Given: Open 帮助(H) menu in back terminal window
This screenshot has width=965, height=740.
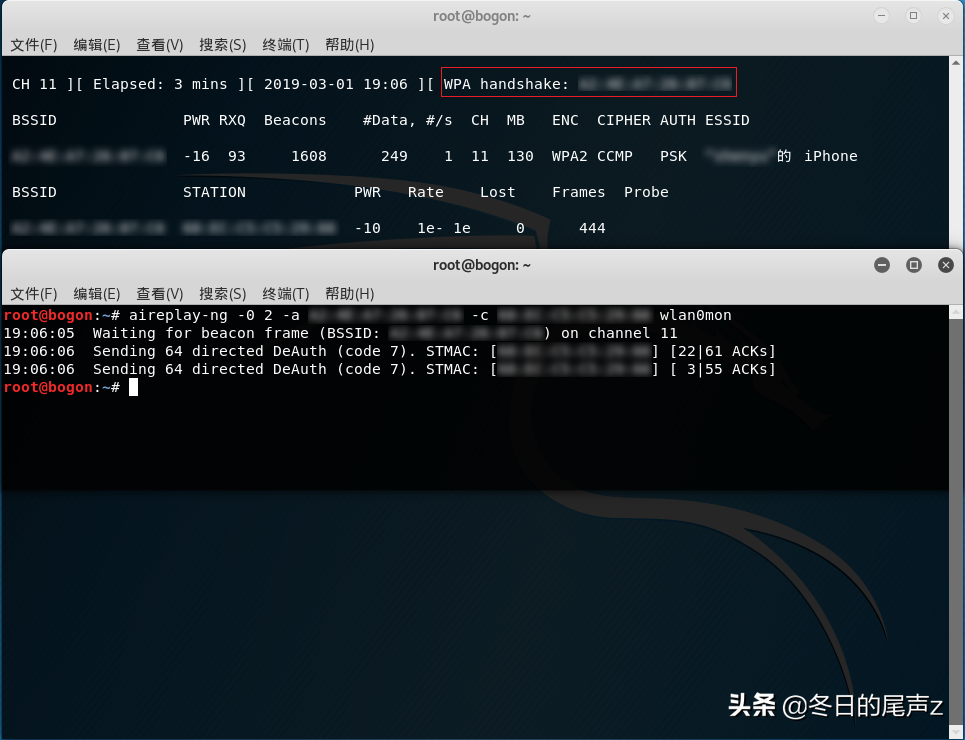Looking at the screenshot, I should click(x=349, y=45).
